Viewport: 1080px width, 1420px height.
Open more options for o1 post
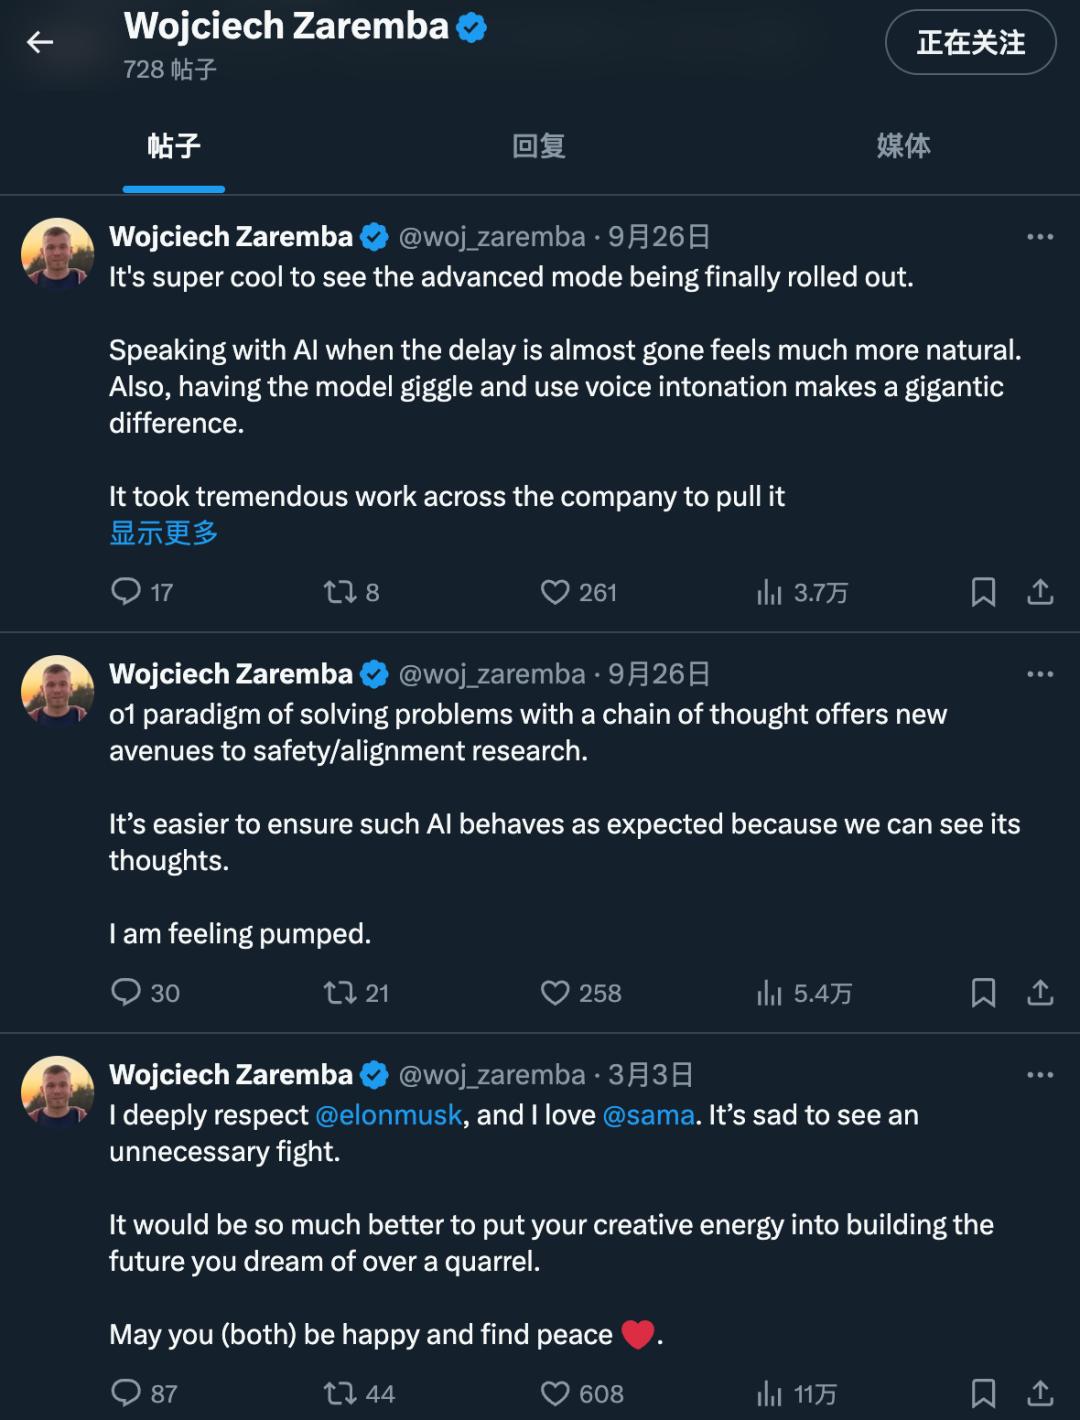[x=1040, y=674]
